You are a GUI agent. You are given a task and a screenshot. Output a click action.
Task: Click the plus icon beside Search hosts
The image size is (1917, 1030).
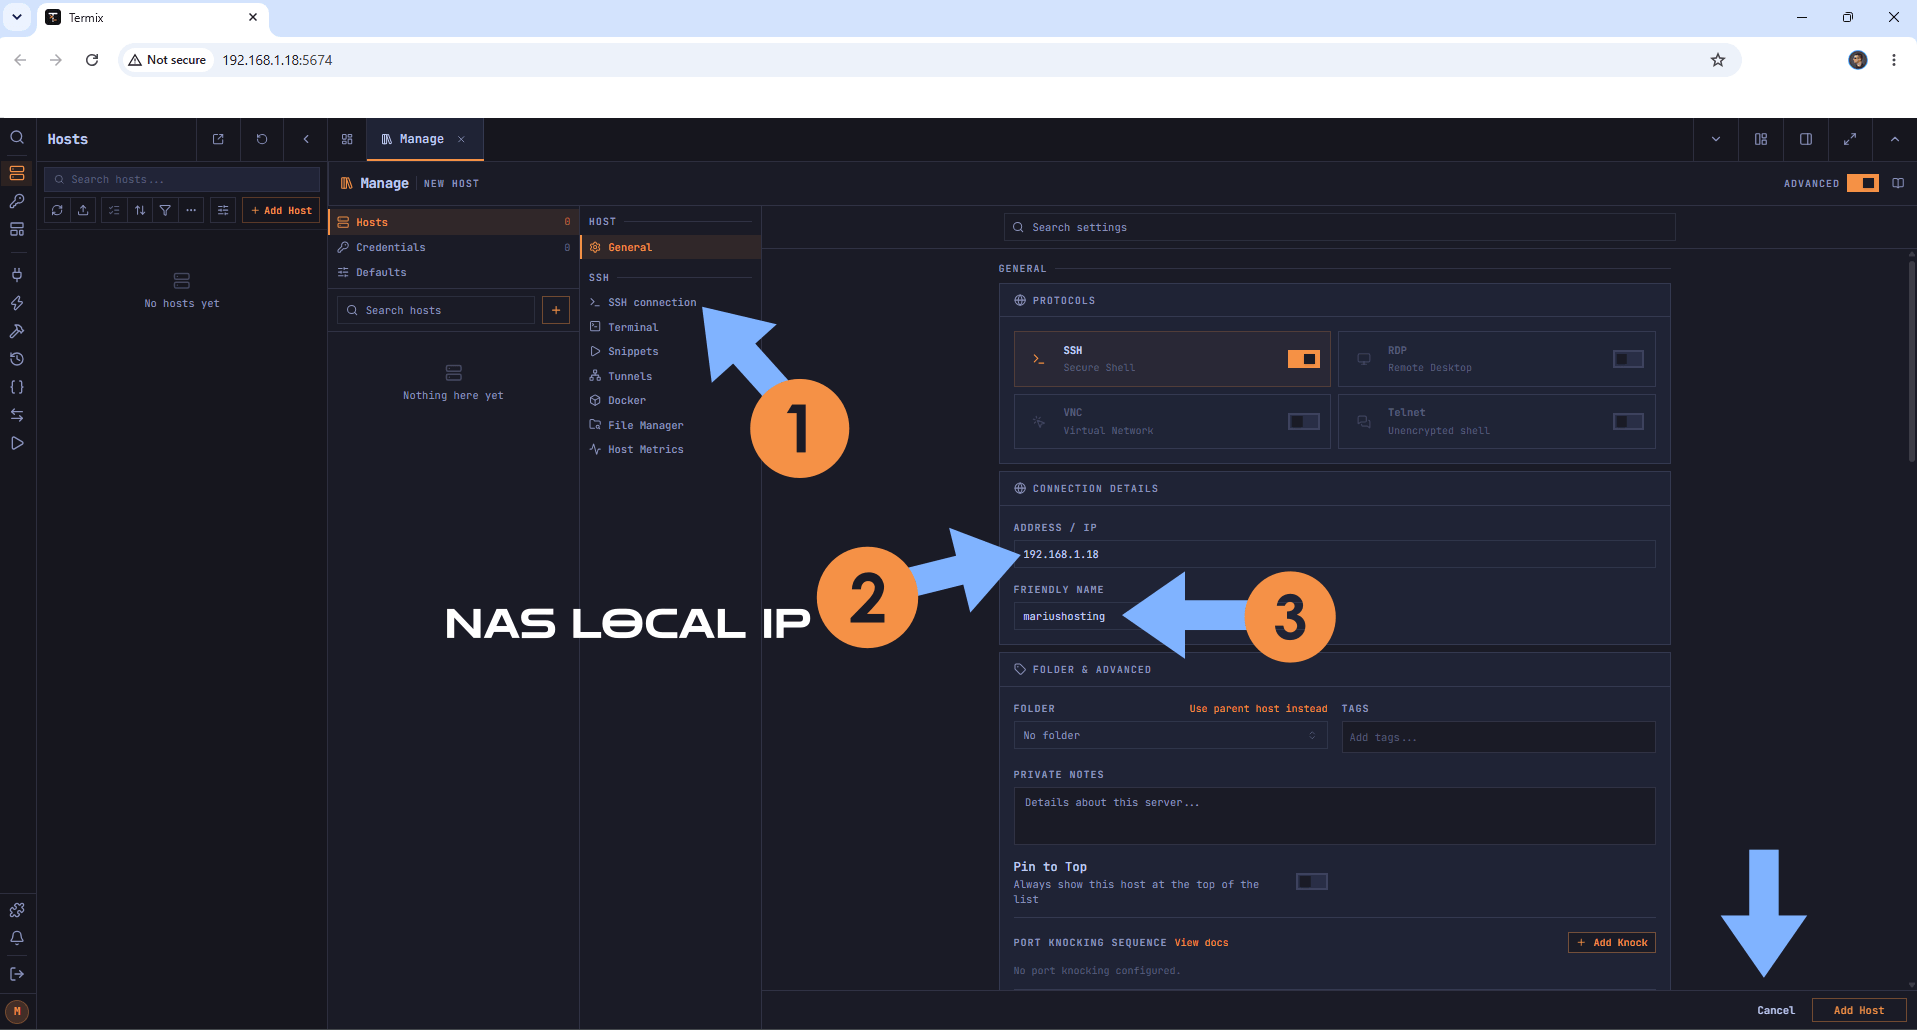[x=556, y=310]
